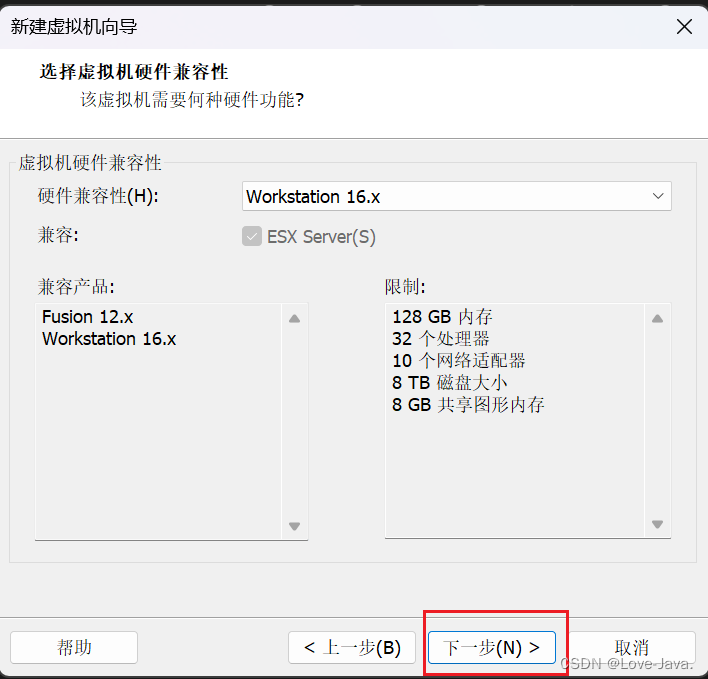Select the 10 个网络适配器 limit entry
Screen dimensions: 708x679
pos(459,360)
